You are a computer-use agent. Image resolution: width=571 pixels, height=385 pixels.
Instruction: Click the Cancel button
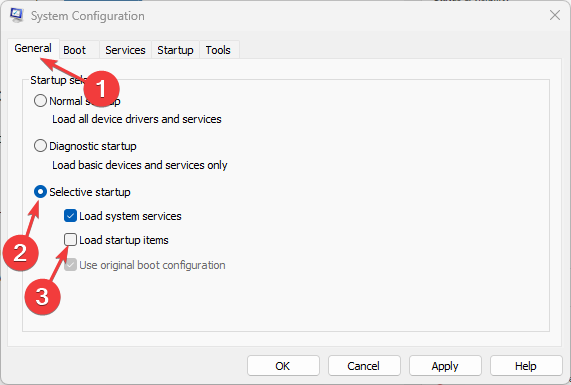(364, 366)
